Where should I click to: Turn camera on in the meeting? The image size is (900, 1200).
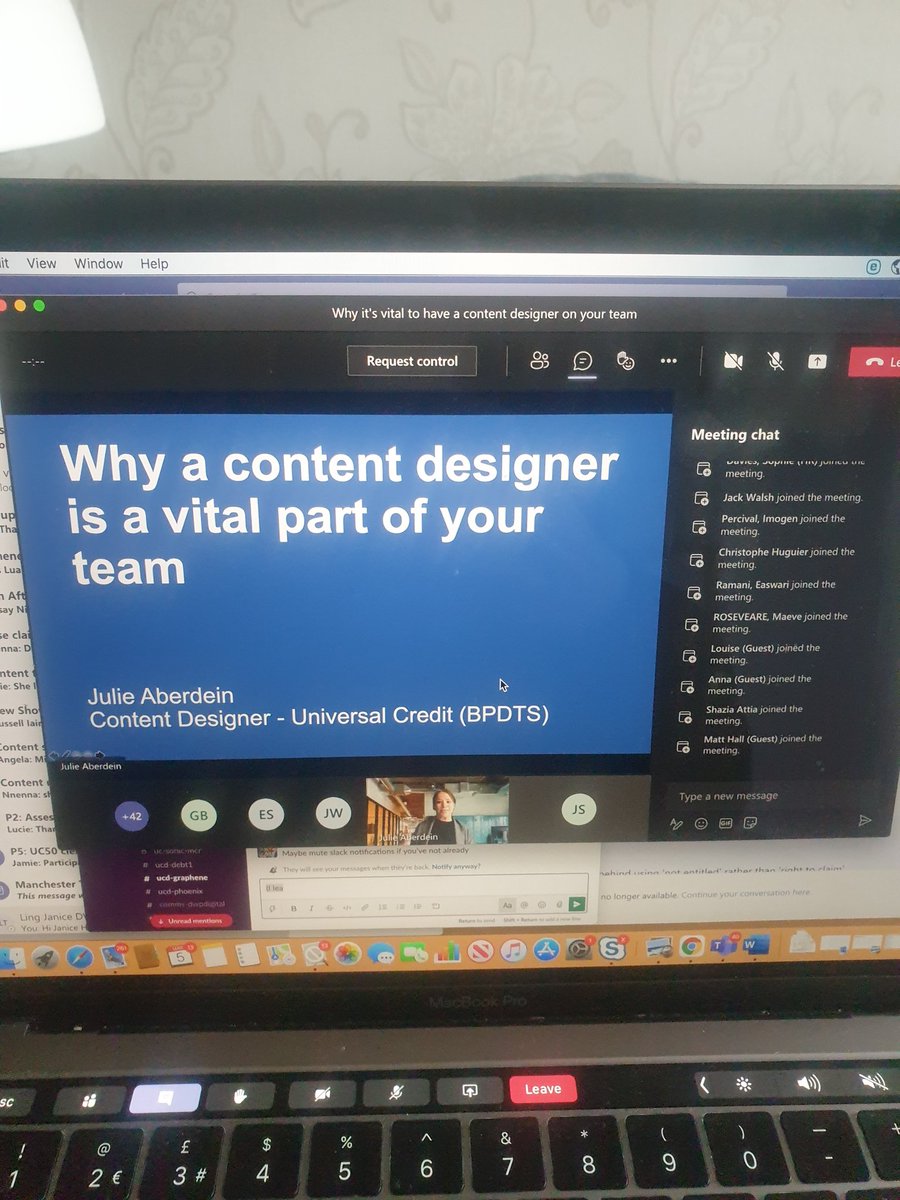(733, 361)
